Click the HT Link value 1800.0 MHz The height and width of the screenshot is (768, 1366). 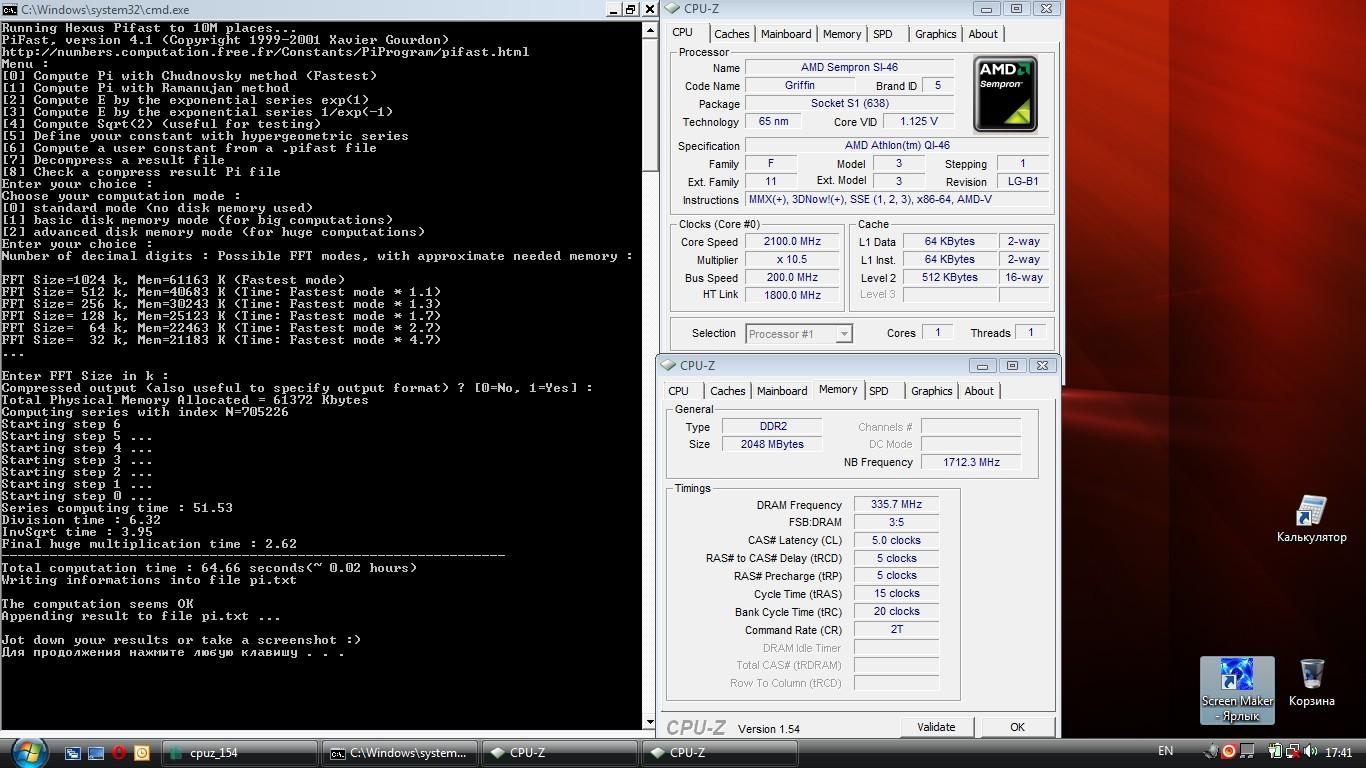(793, 295)
